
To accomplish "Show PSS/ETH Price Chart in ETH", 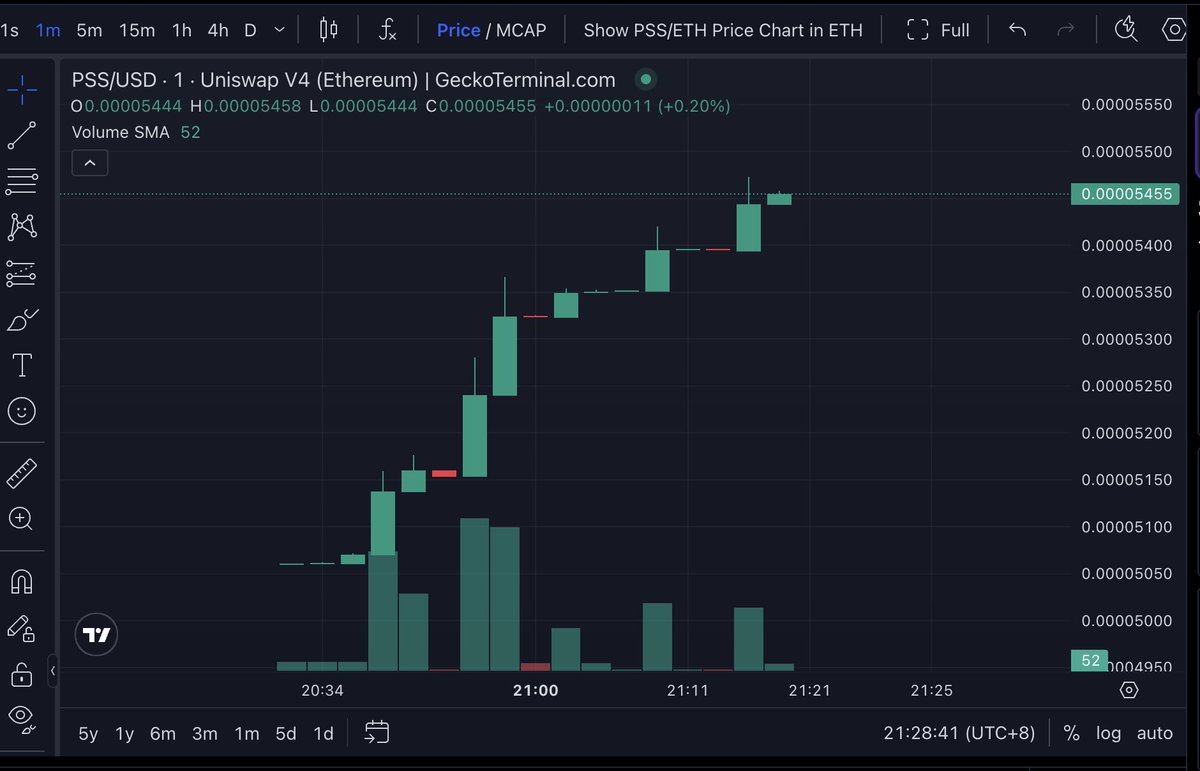I will pyautogui.click(x=723, y=30).
